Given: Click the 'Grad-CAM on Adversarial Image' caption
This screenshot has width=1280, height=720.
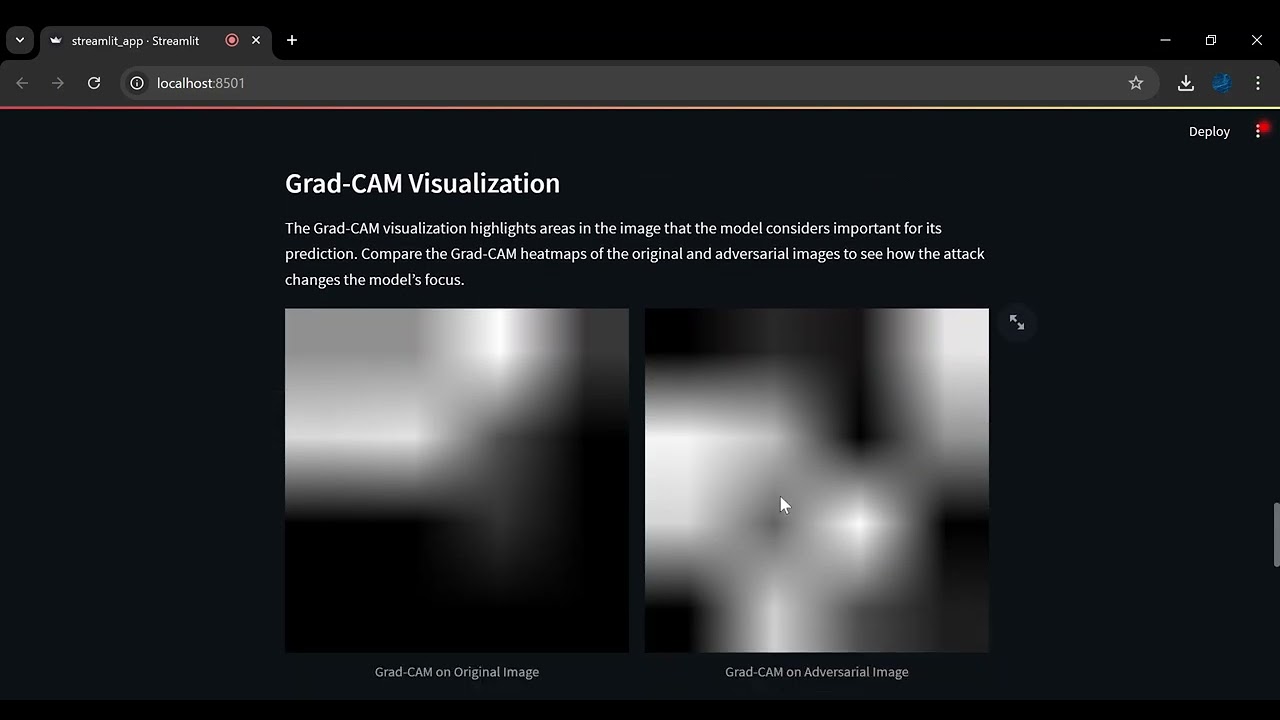Looking at the screenshot, I should [x=817, y=672].
